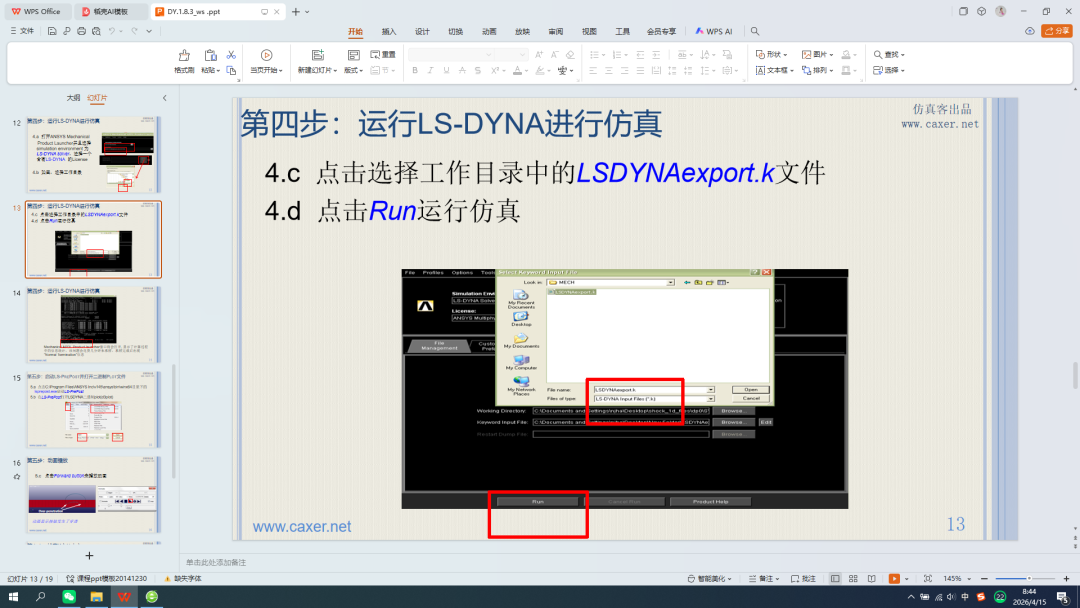
Task: Toggle Italic formatting
Action: 430,70
